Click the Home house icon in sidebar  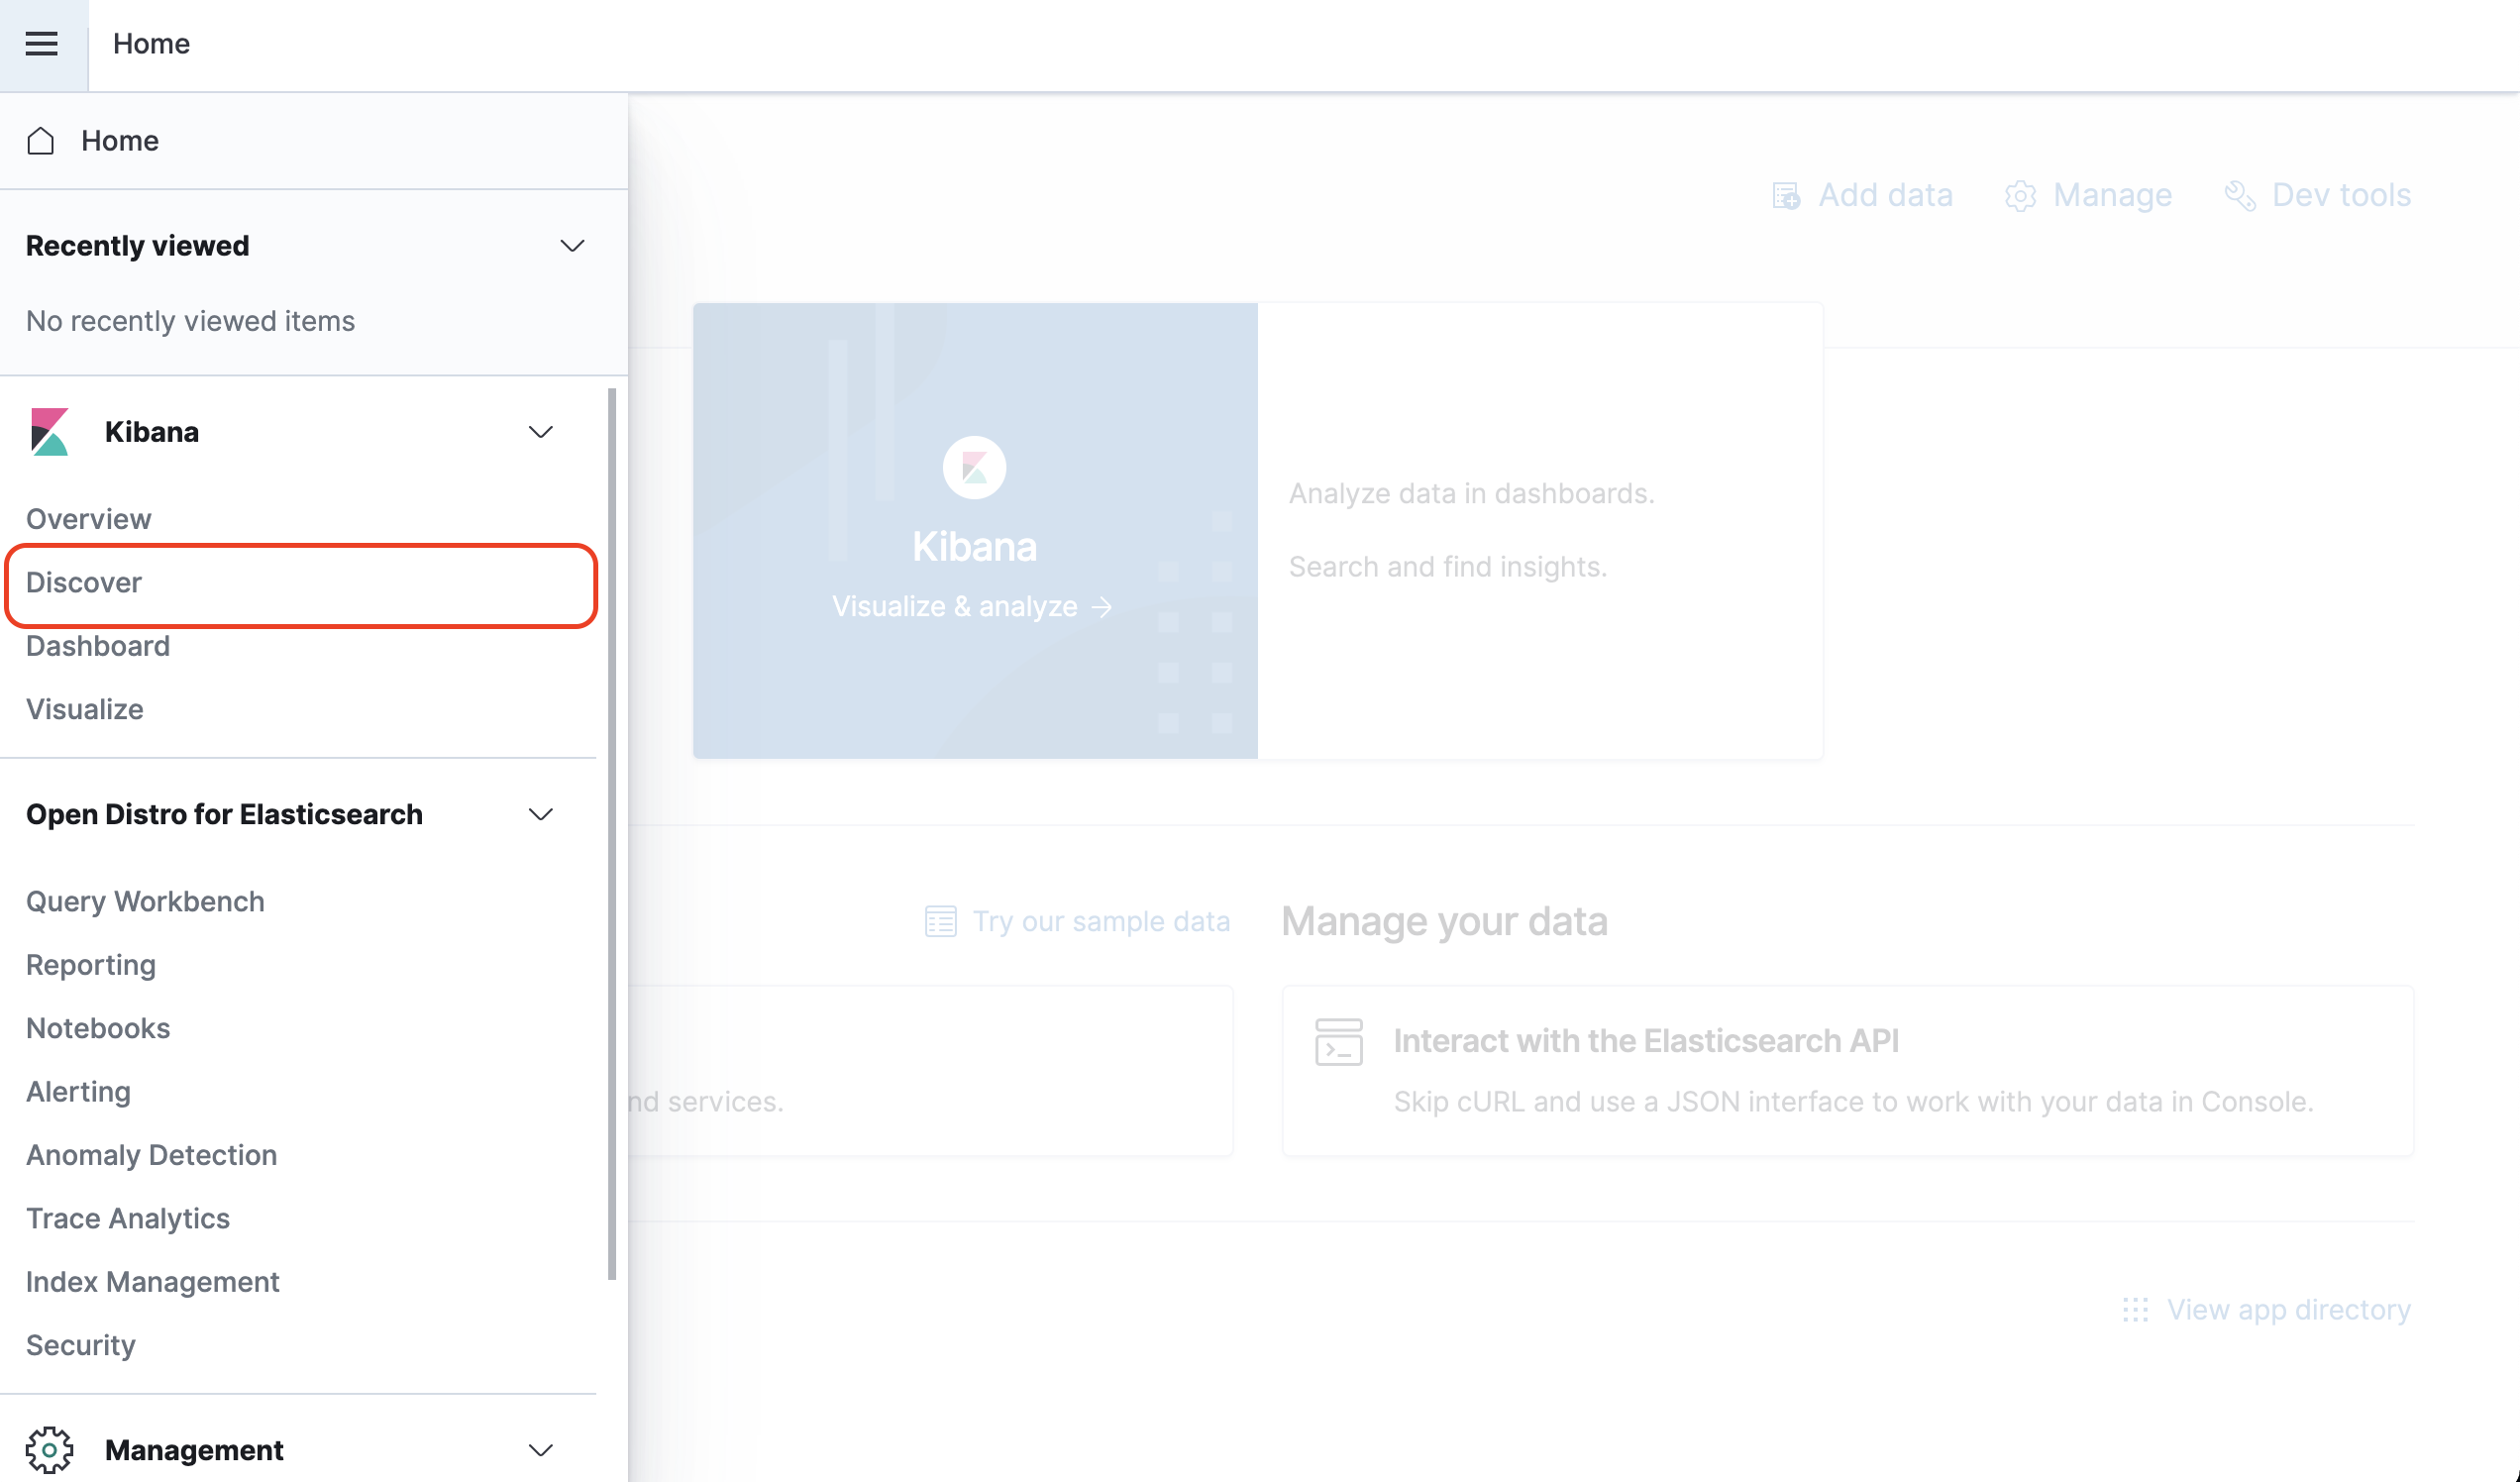point(41,141)
